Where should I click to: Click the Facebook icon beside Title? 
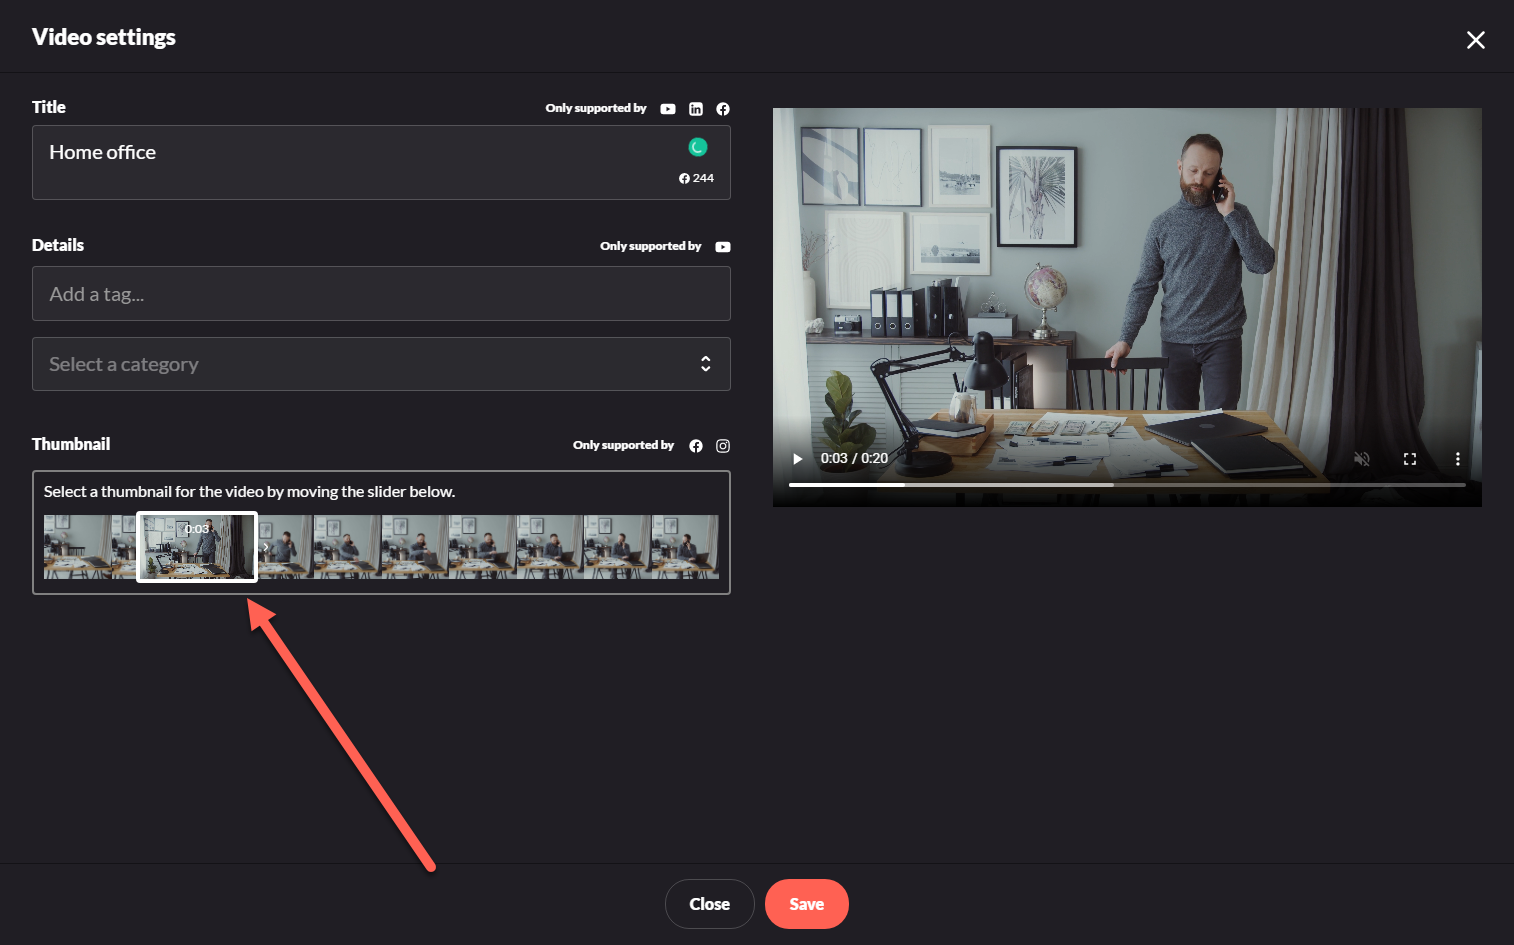(723, 109)
